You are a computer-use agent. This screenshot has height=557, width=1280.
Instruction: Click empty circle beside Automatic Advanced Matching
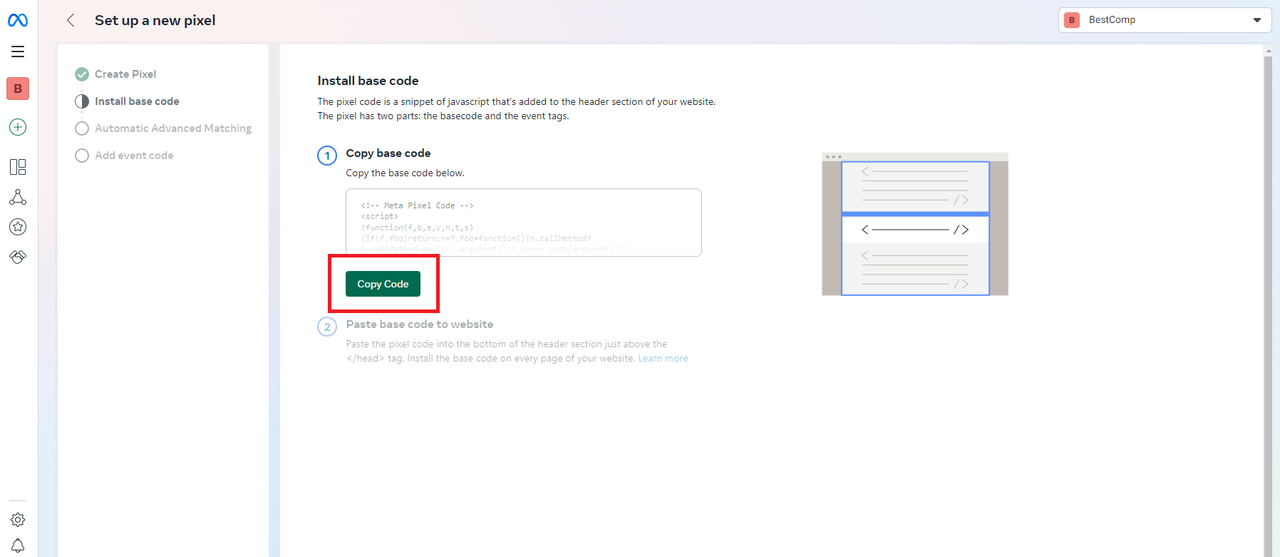(x=82, y=128)
